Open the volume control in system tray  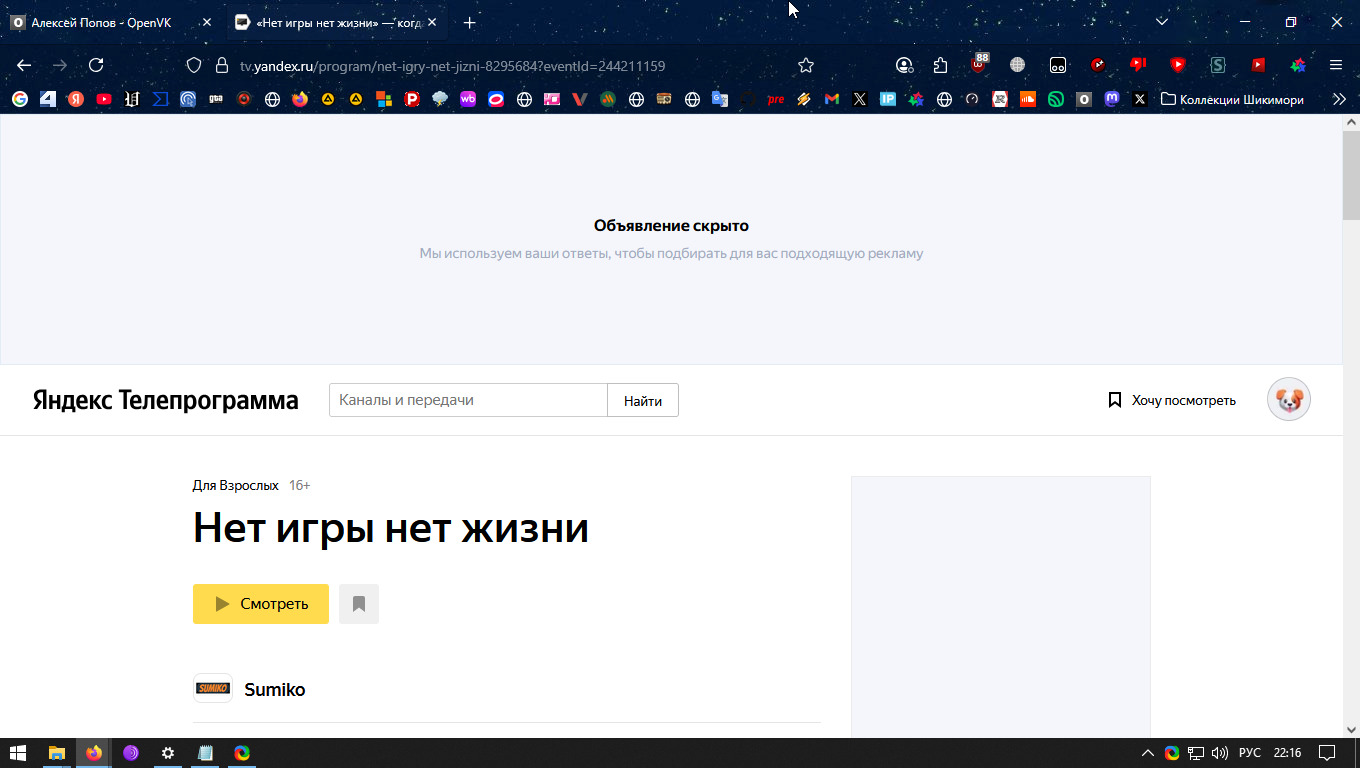click(1220, 753)
